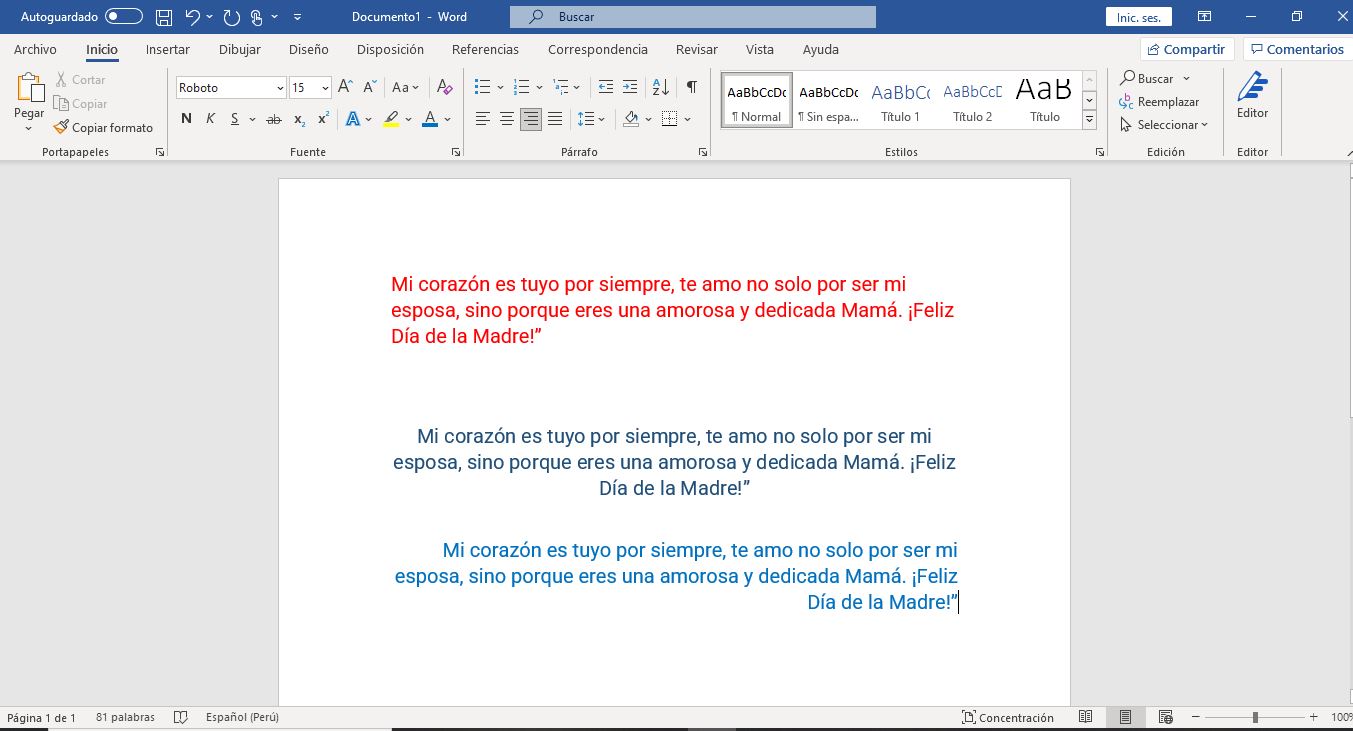Click the Copiar formato paintbrush icon
The image size is (1353, 731).
pyautogui.click(x=61, y=128)
